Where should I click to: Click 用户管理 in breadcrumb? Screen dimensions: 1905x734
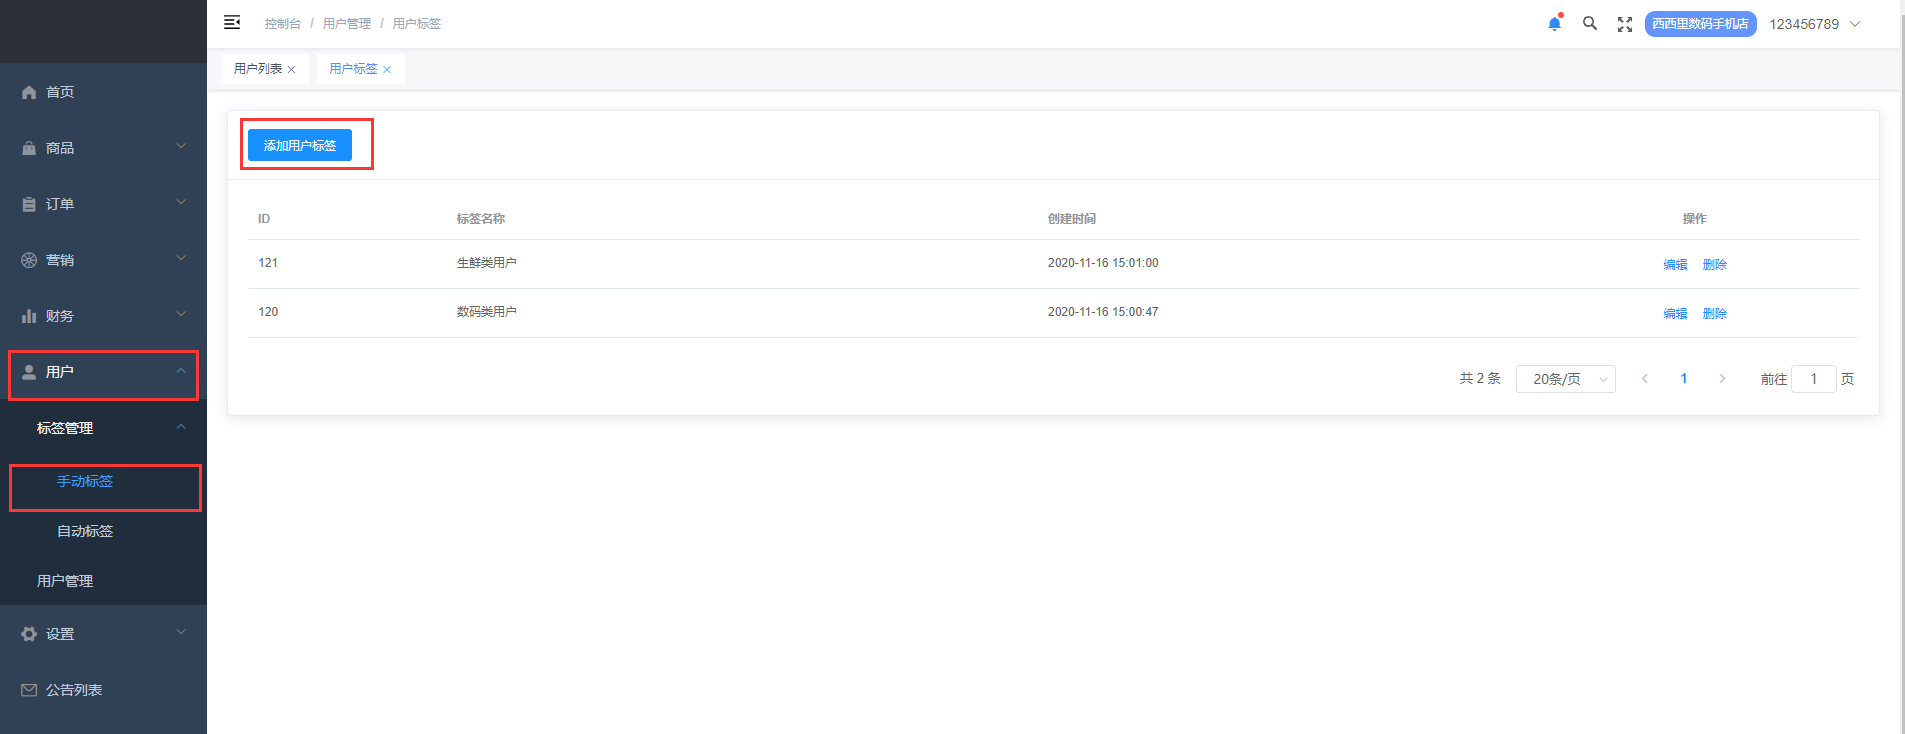[x=347, y=24]
